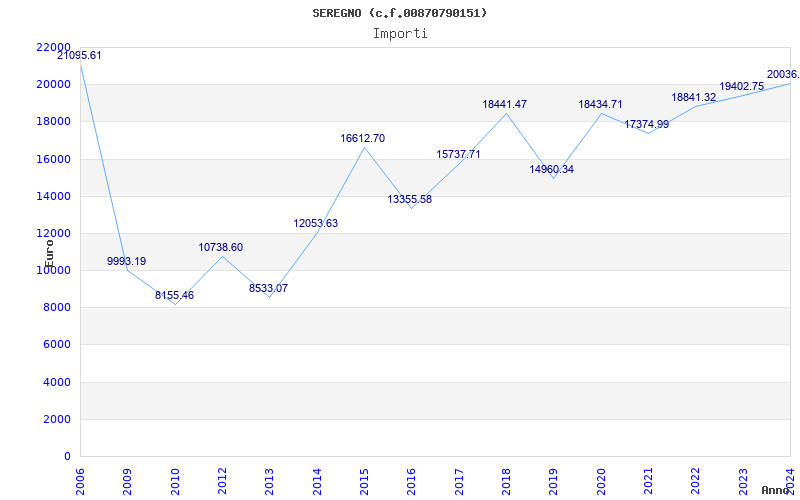
Task: Click the 2023 x-axis year label
Action: pyautogui.click(x=743, y=481)
